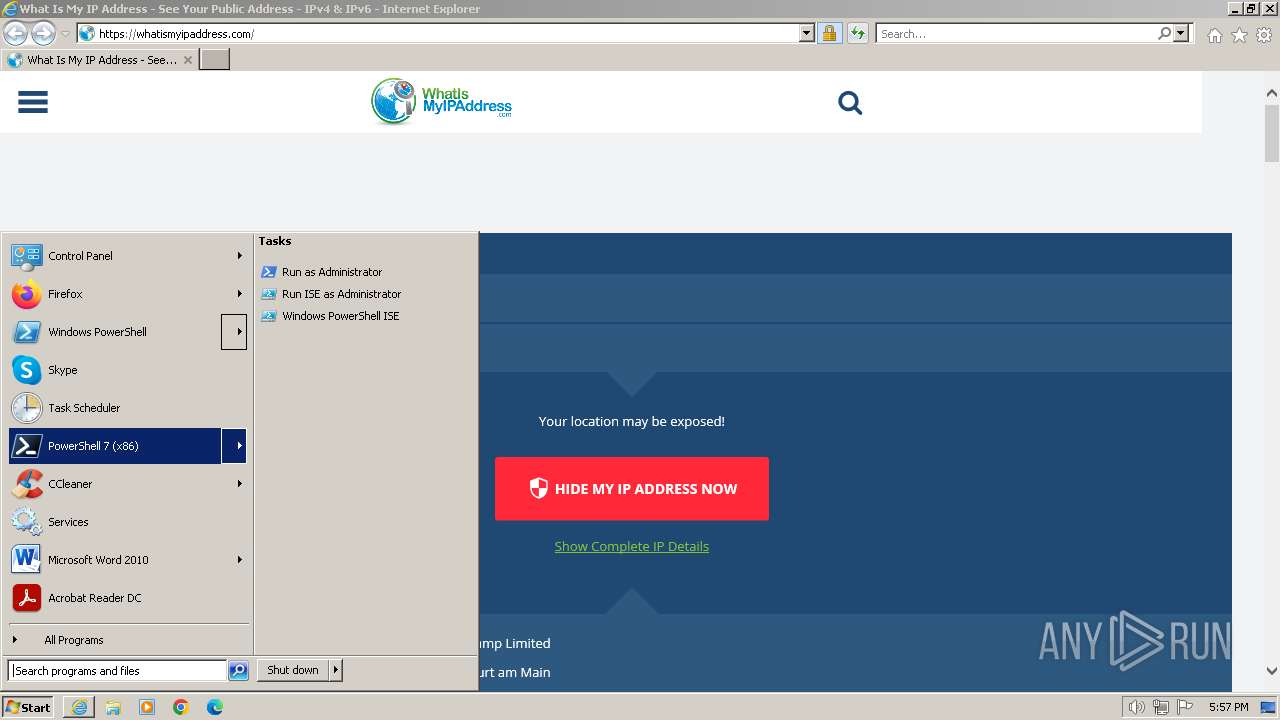Open Shut down options arrow
This screenshot has width=1280, height=720.
[335, 670]
